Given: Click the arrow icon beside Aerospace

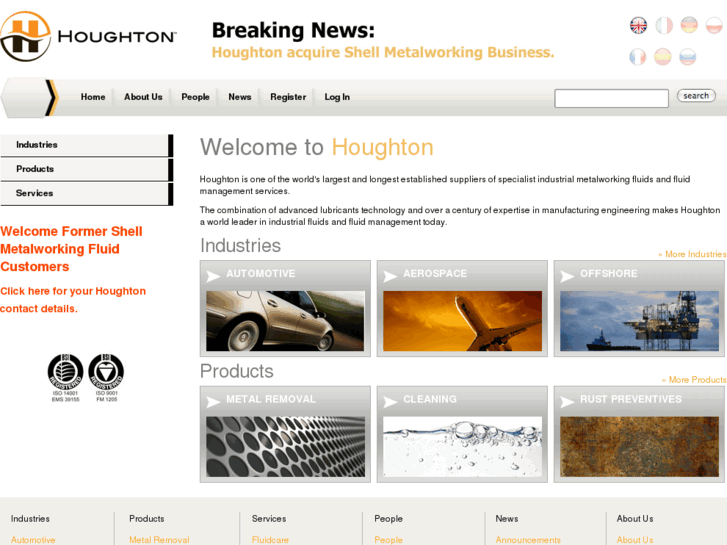Looking at the screenshot, I should [x=390, y=276].
